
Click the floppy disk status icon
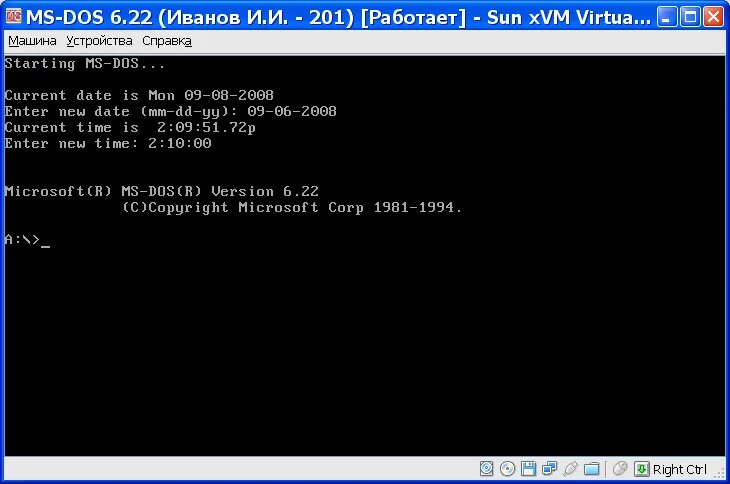point(528,469)
